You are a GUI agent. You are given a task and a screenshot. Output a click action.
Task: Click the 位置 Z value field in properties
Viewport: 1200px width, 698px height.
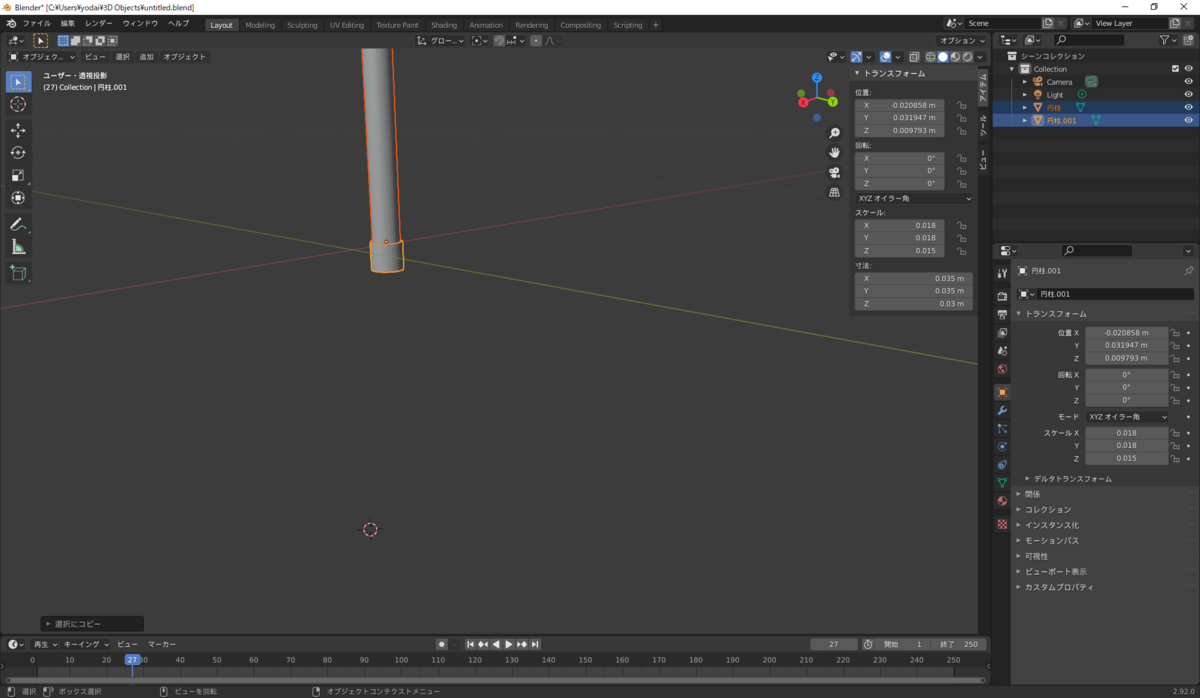point(1127,358)
